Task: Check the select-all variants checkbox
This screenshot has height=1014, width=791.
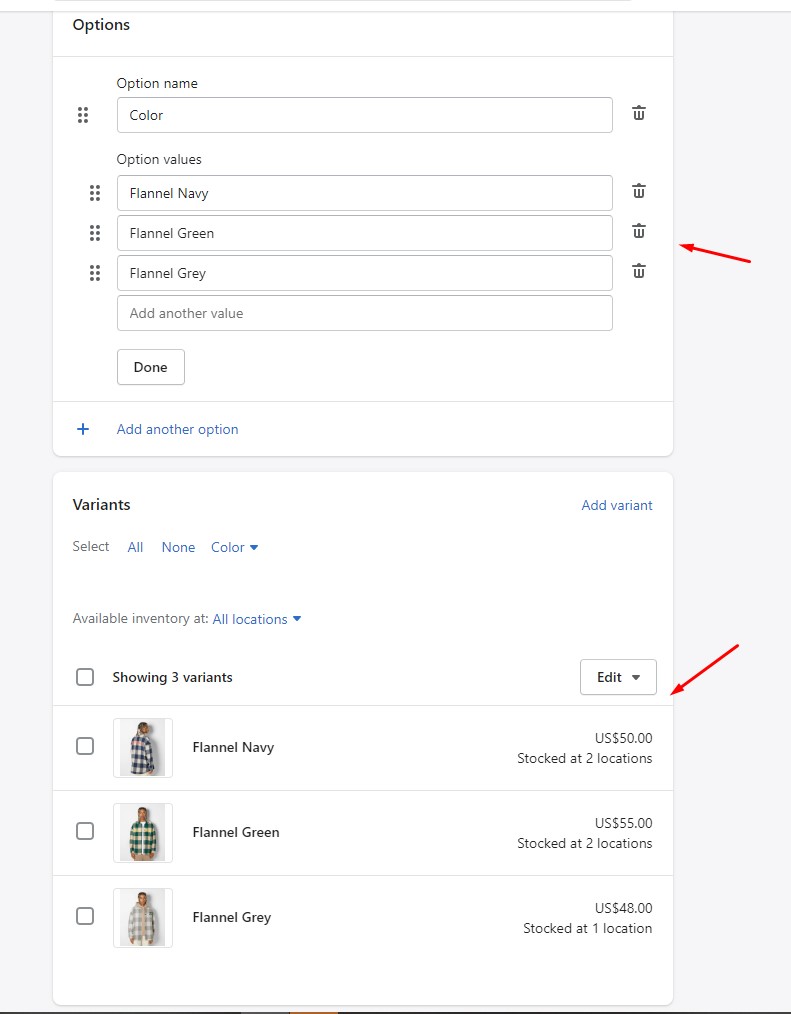Action: [85, 677]
